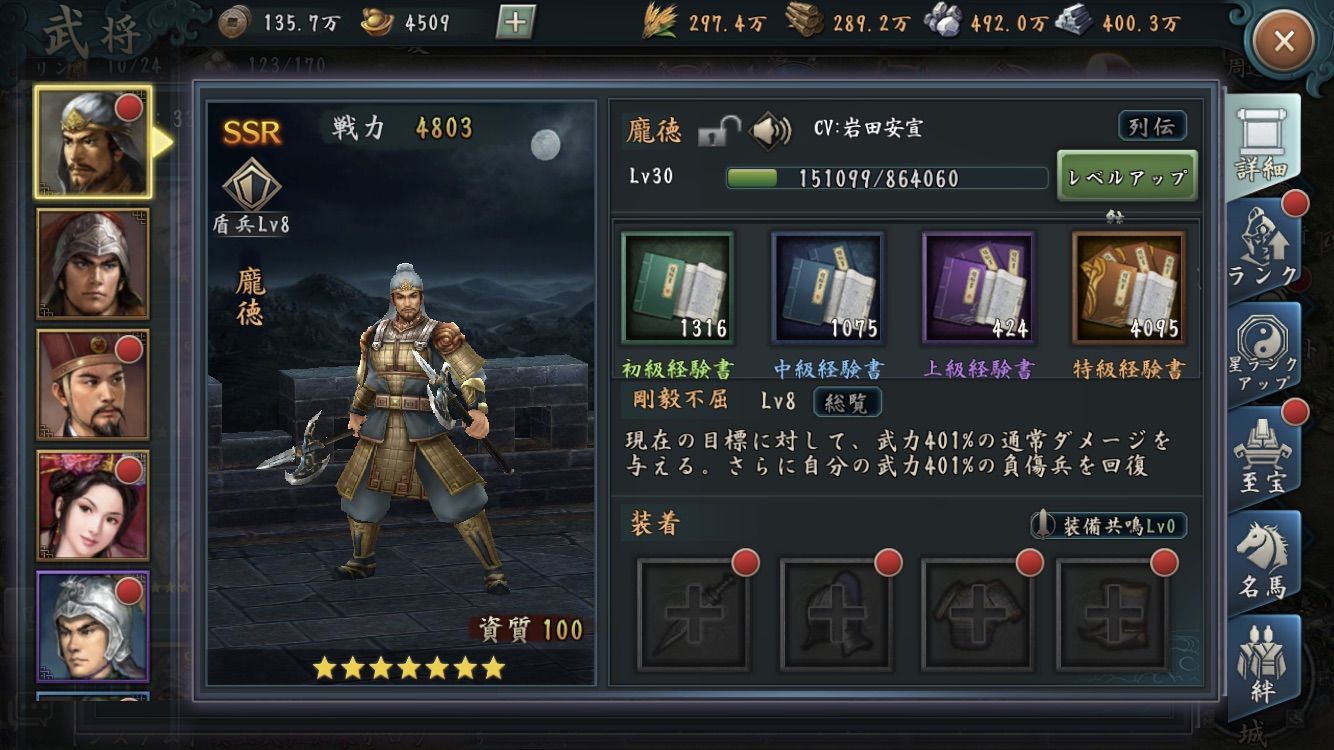Click the 装備共鳴Lv0 equipment resonance button

(1109, 525)
